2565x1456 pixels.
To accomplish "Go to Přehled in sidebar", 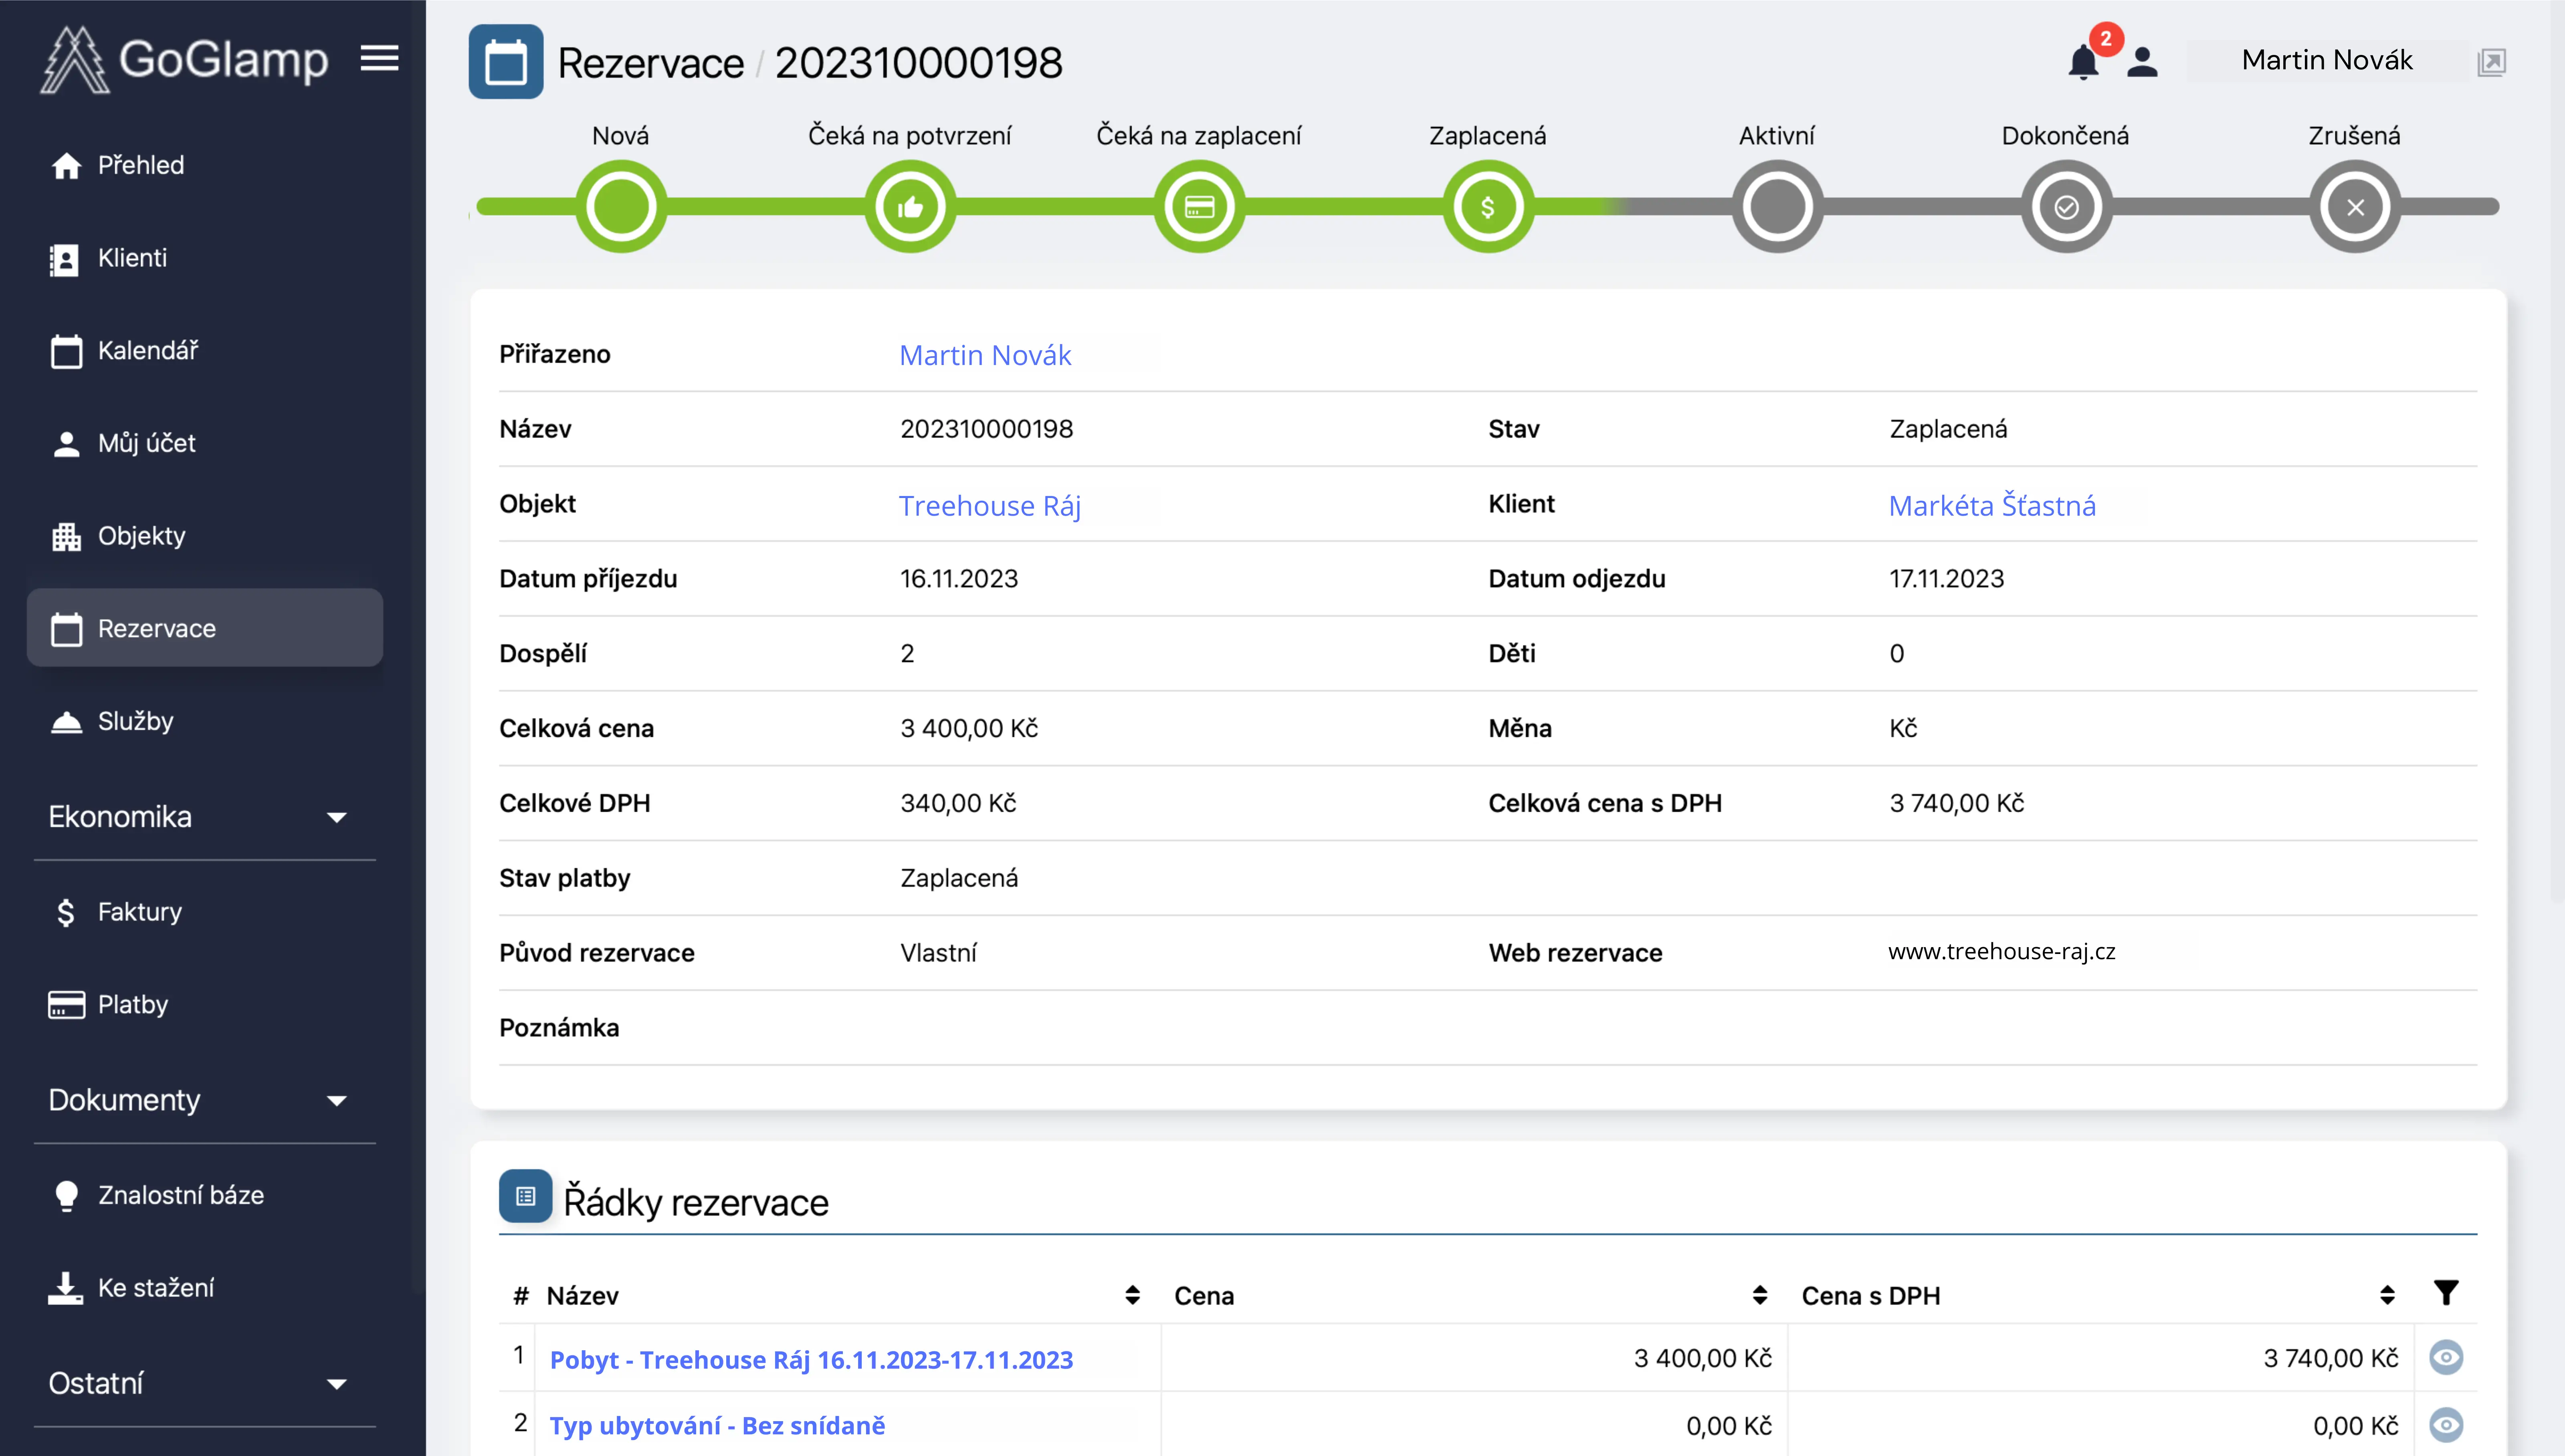I will [205, 165].
